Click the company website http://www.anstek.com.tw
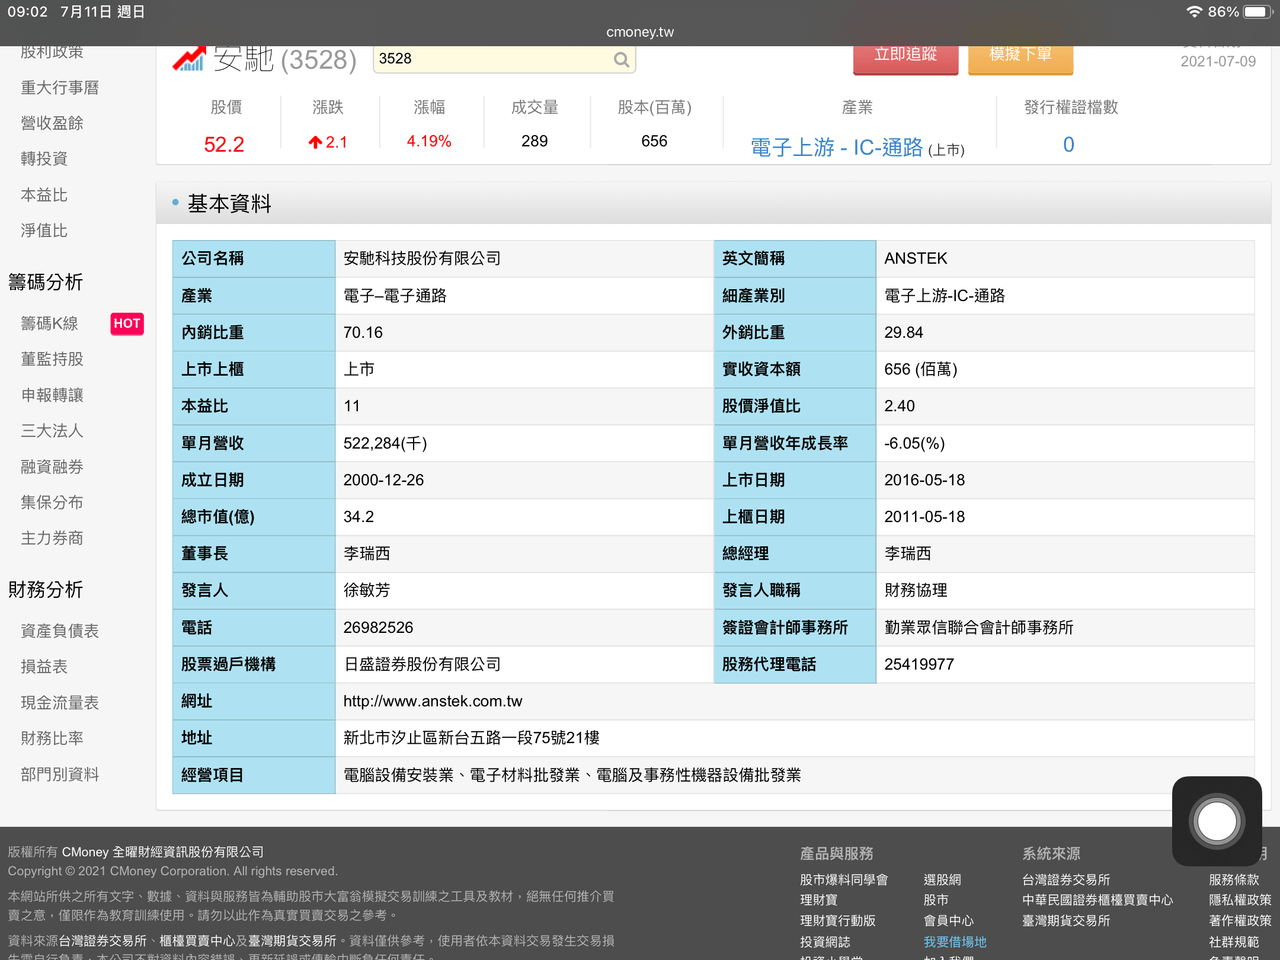The image size is (1280, 960). (433, 702)
